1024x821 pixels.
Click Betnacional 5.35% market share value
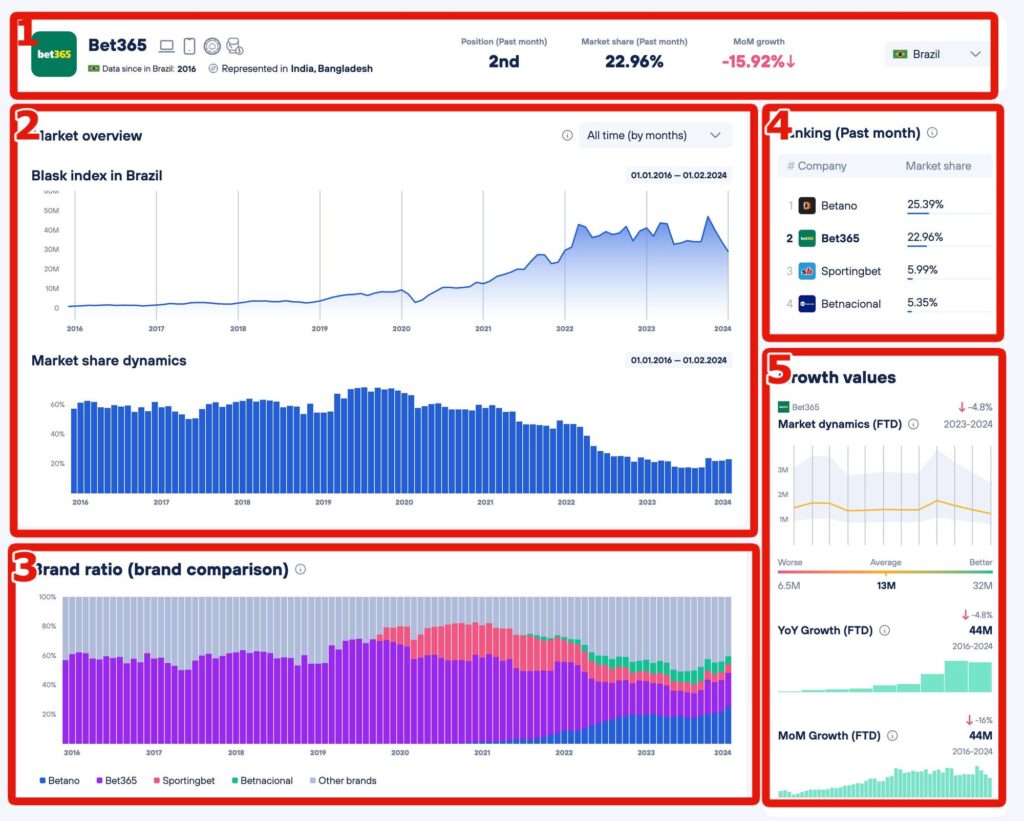[x=922, y=302]
